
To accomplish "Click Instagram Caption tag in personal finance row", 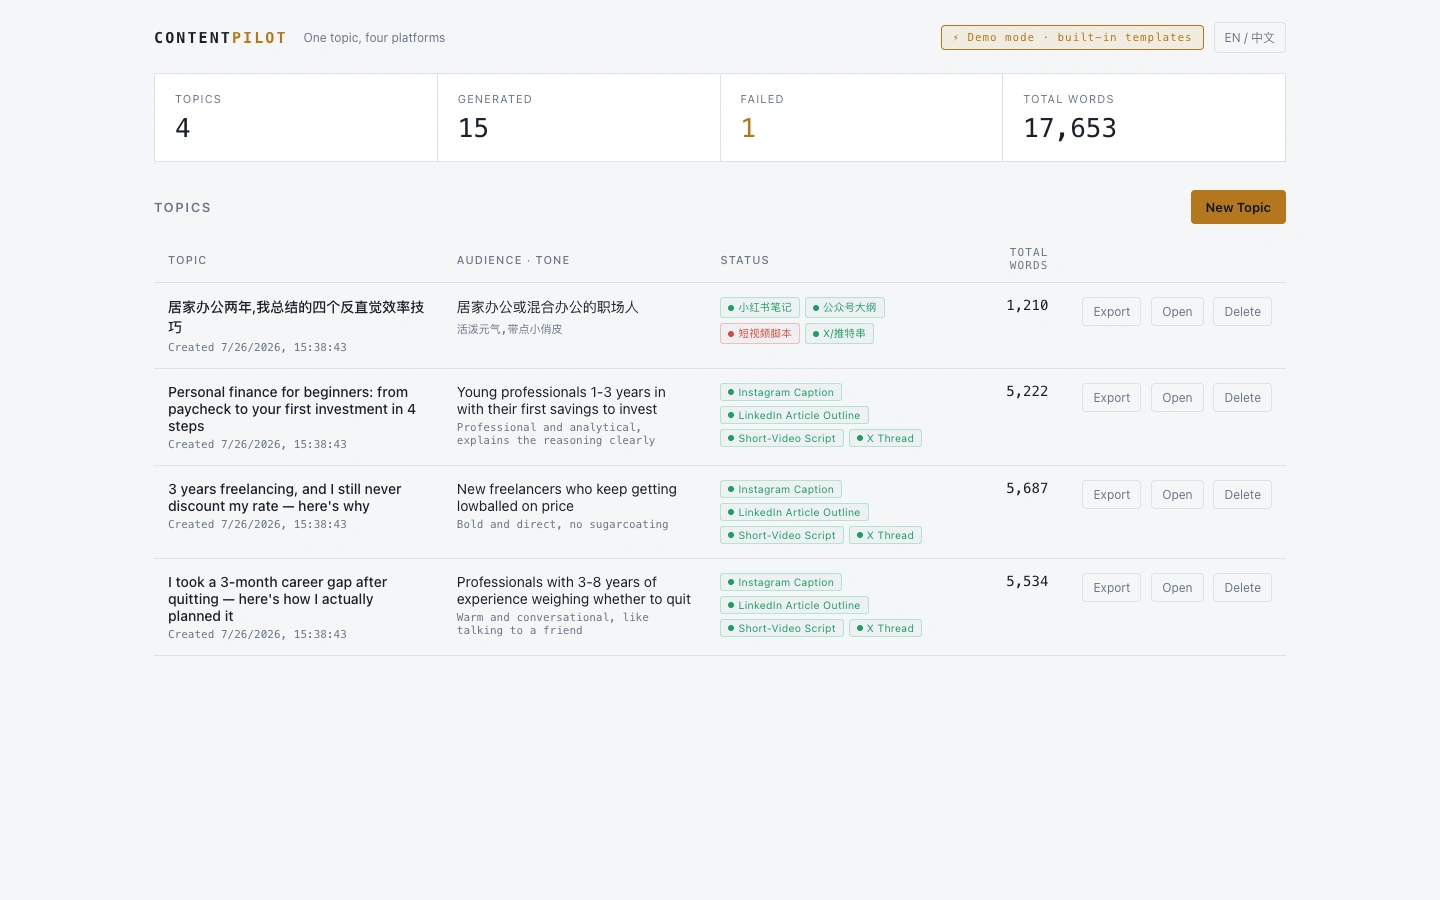I will tap(781, 392).
